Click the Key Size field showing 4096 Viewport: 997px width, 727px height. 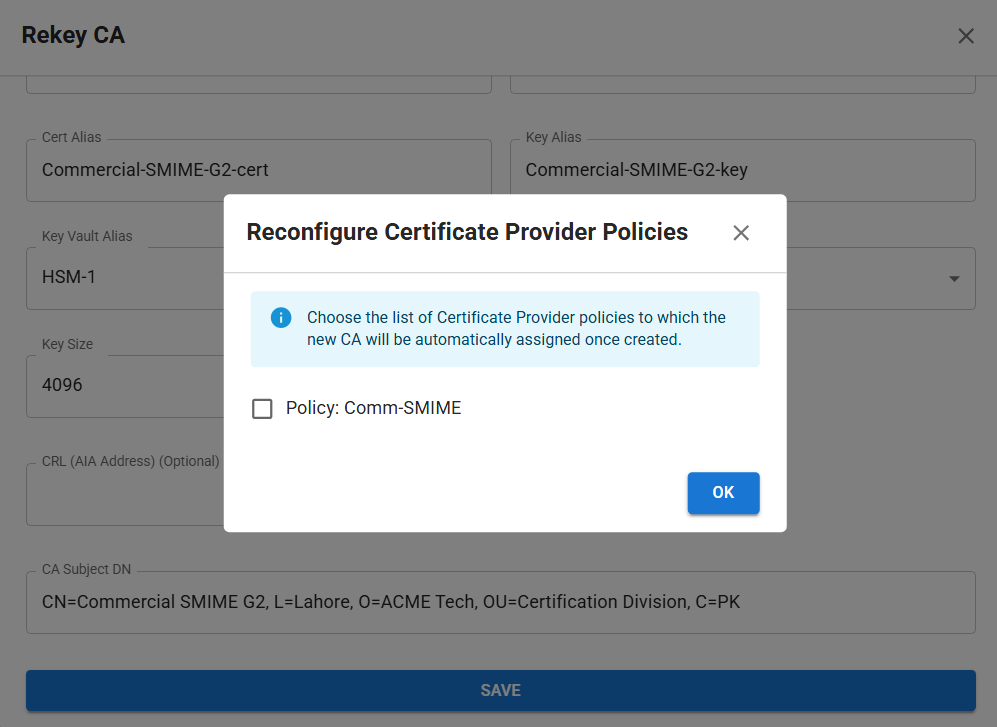120,385
